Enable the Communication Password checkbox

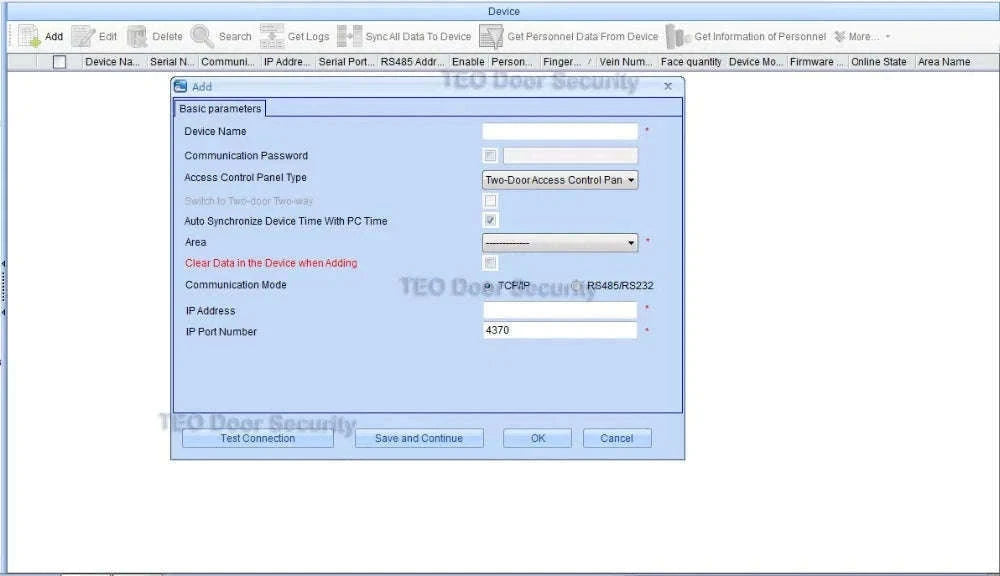pos(490,156)
